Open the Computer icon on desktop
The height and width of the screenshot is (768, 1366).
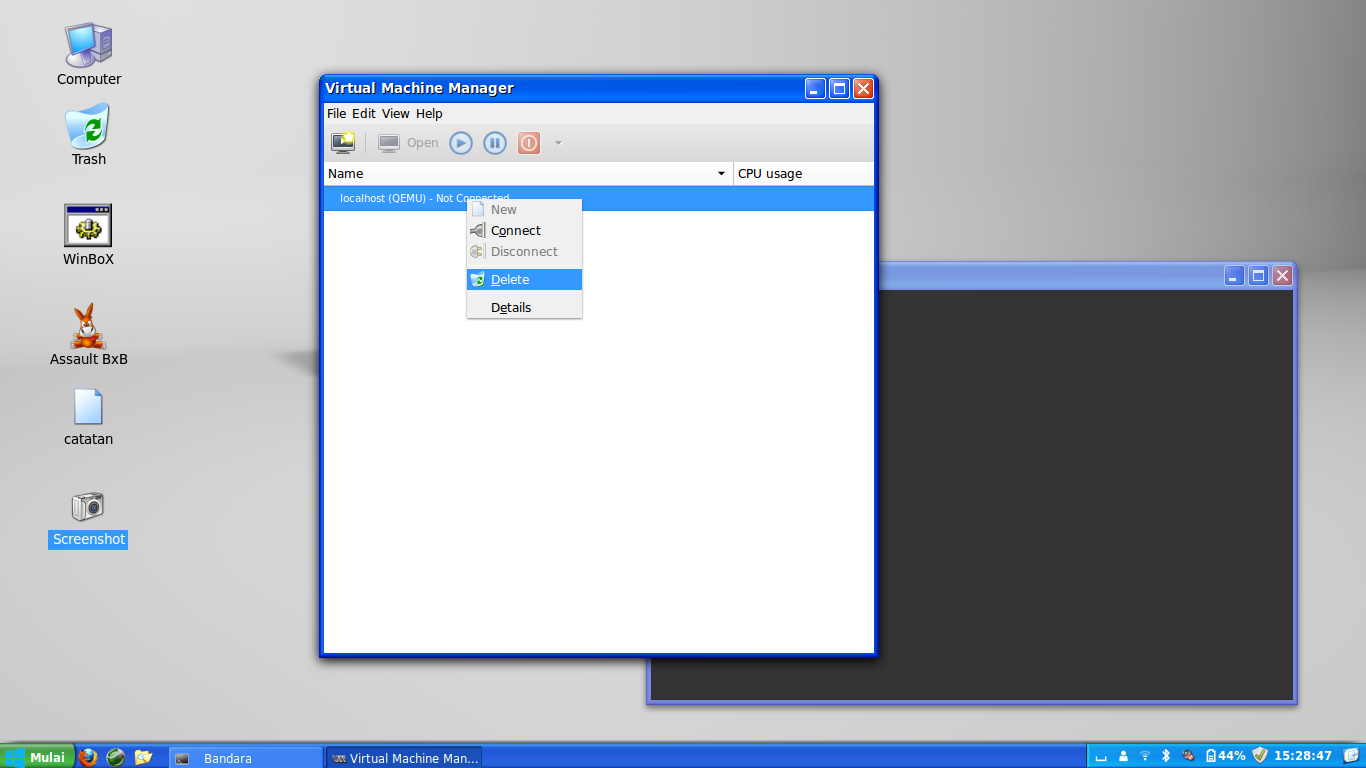tap(87, 48)
